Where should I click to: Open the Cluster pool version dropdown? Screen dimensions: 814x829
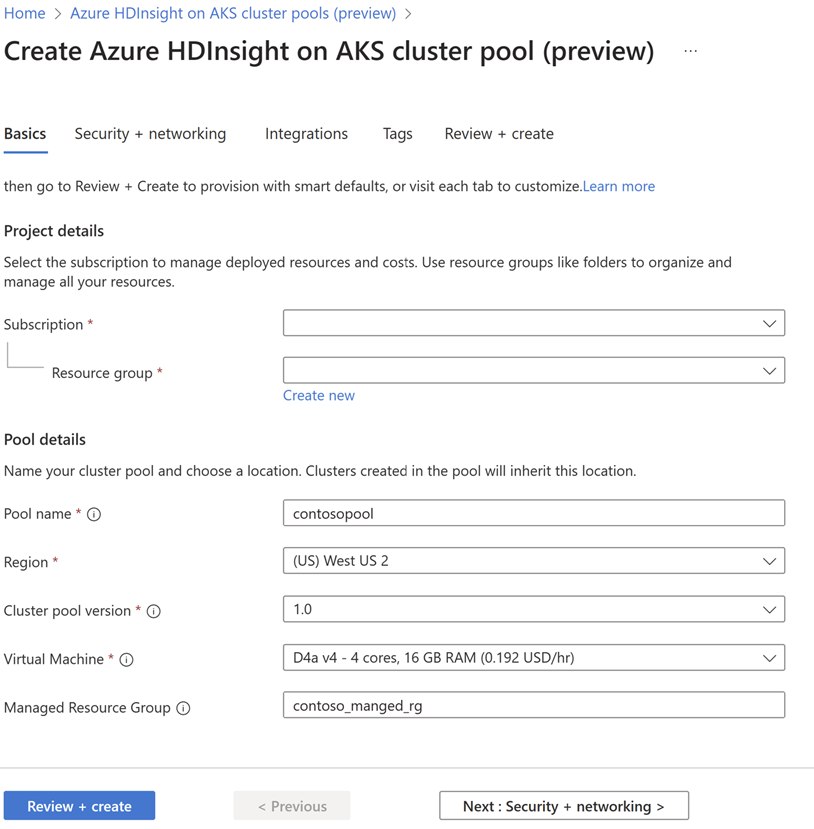coord(533,609)
